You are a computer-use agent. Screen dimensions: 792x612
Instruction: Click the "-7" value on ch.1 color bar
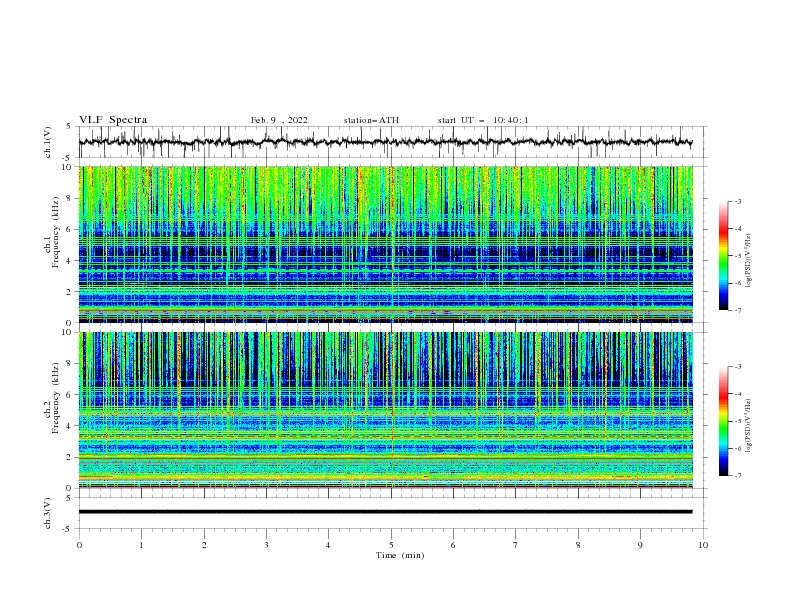pyautogui.click(x=737, y=310)
